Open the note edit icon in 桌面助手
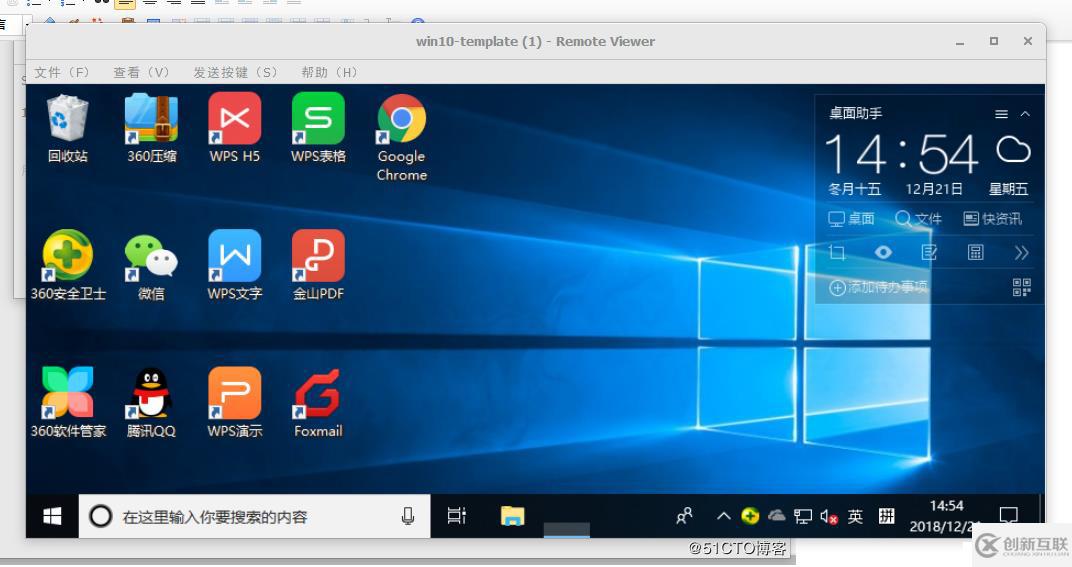 [929, 252]
